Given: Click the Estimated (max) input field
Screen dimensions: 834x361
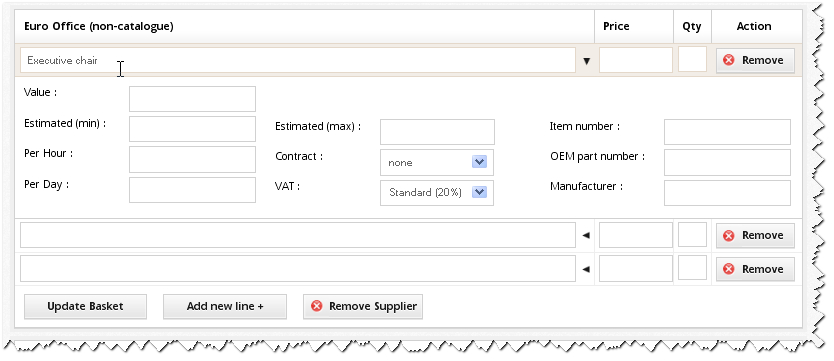Looking at the screenshot, I should click(437, 132).
